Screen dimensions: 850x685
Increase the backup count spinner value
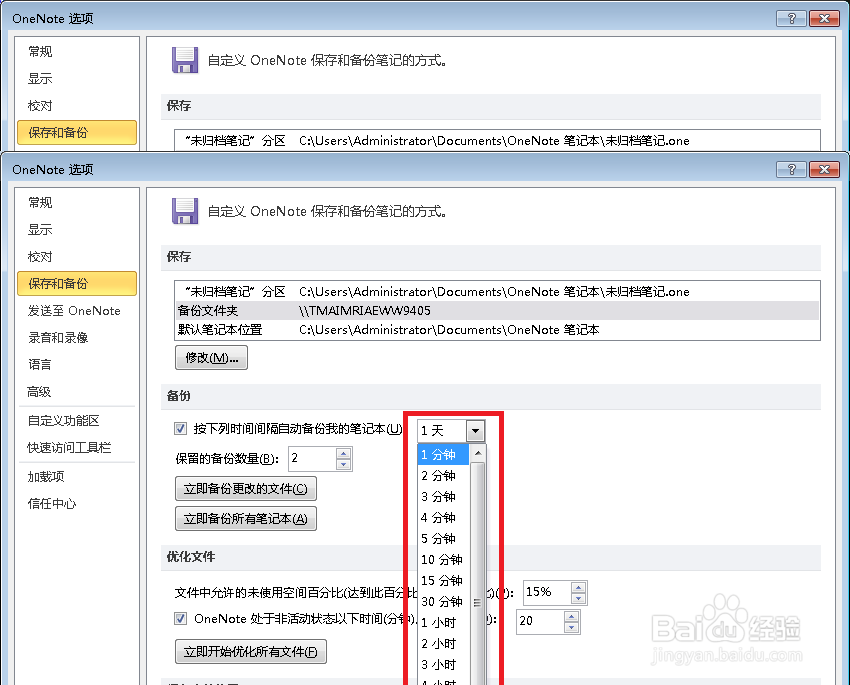(x=344, y=453)
